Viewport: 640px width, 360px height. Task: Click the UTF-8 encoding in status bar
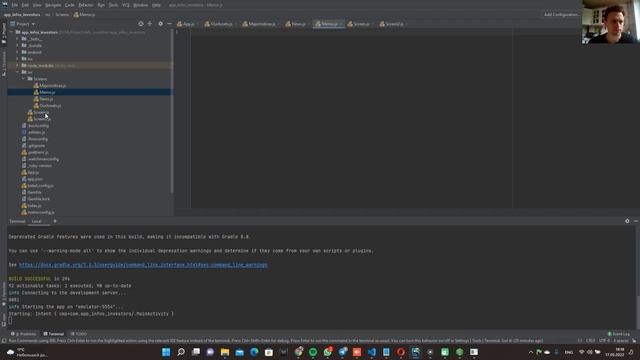(x=604, y=340)
